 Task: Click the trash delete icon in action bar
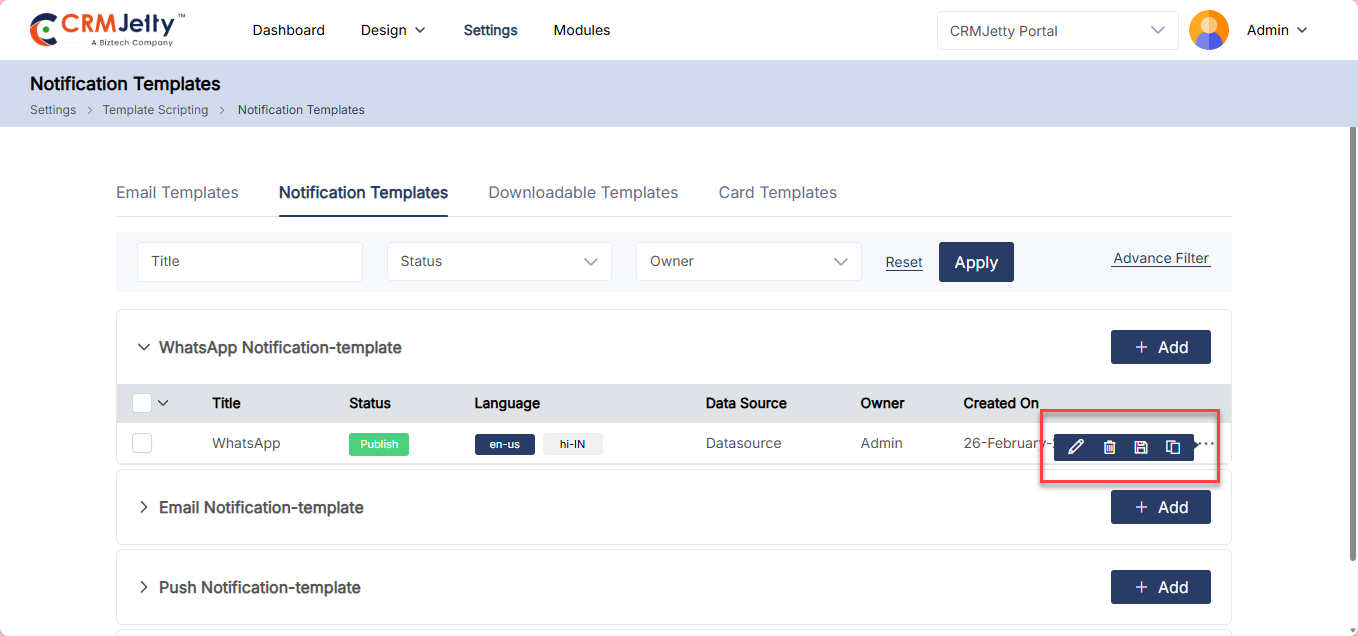[x=1109, y=447]
